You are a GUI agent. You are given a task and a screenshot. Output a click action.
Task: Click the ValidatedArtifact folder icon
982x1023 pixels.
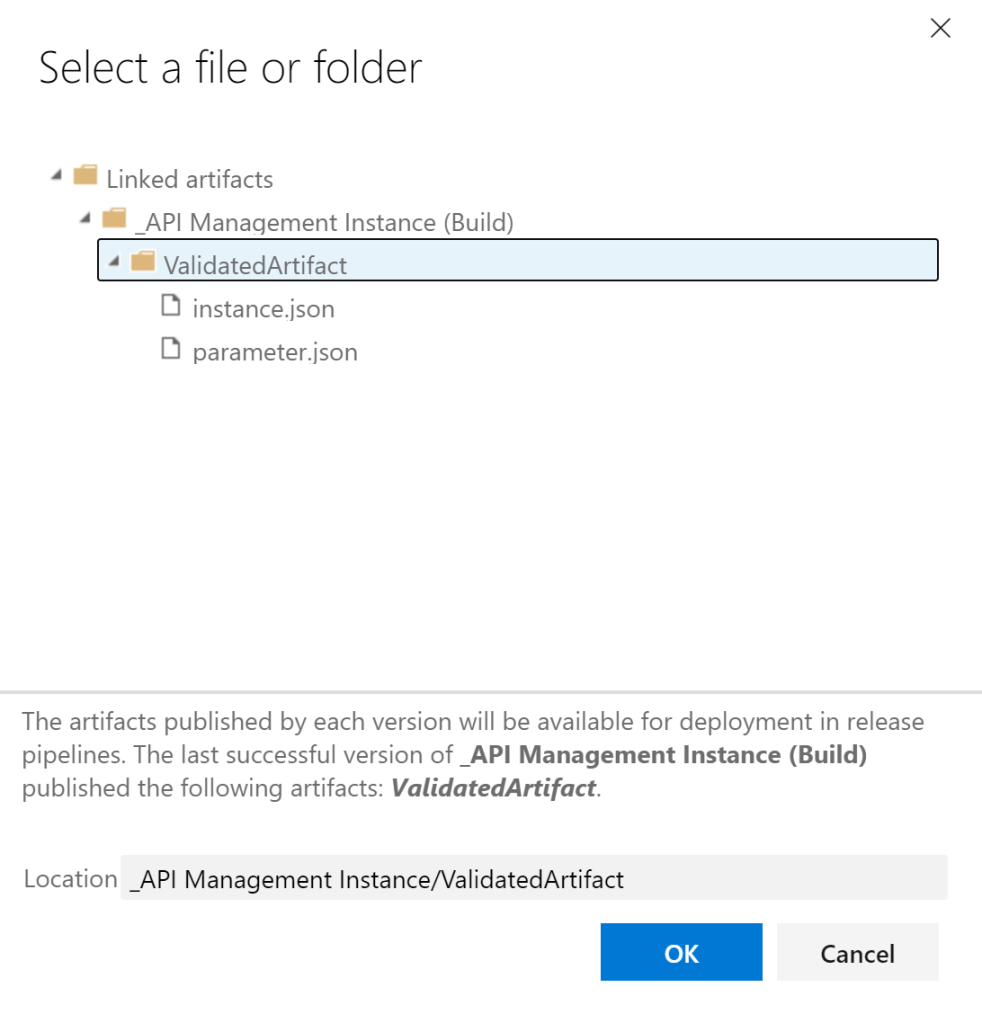[x=144, y=262]
